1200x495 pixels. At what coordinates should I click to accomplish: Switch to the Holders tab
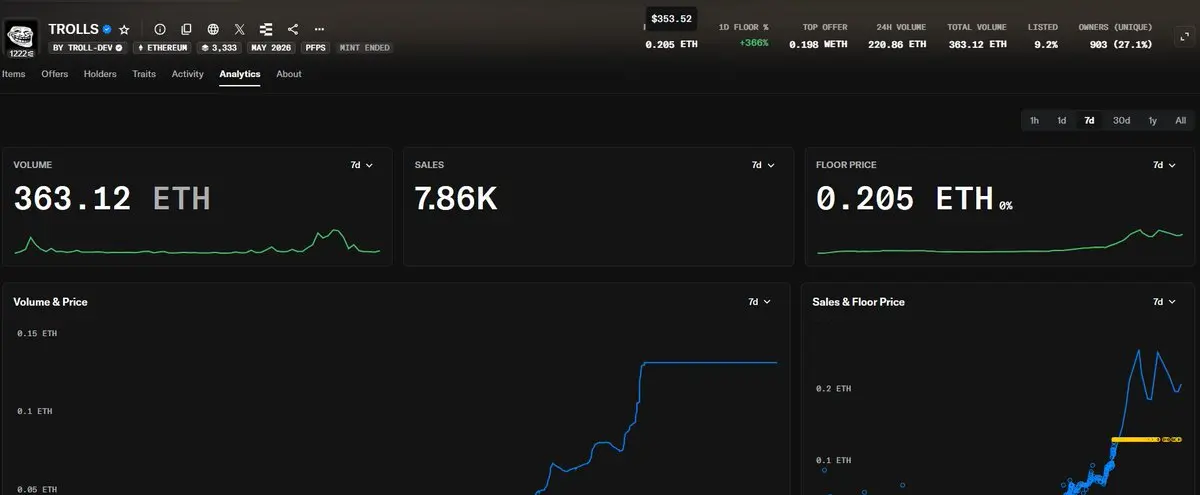point(100,74)
